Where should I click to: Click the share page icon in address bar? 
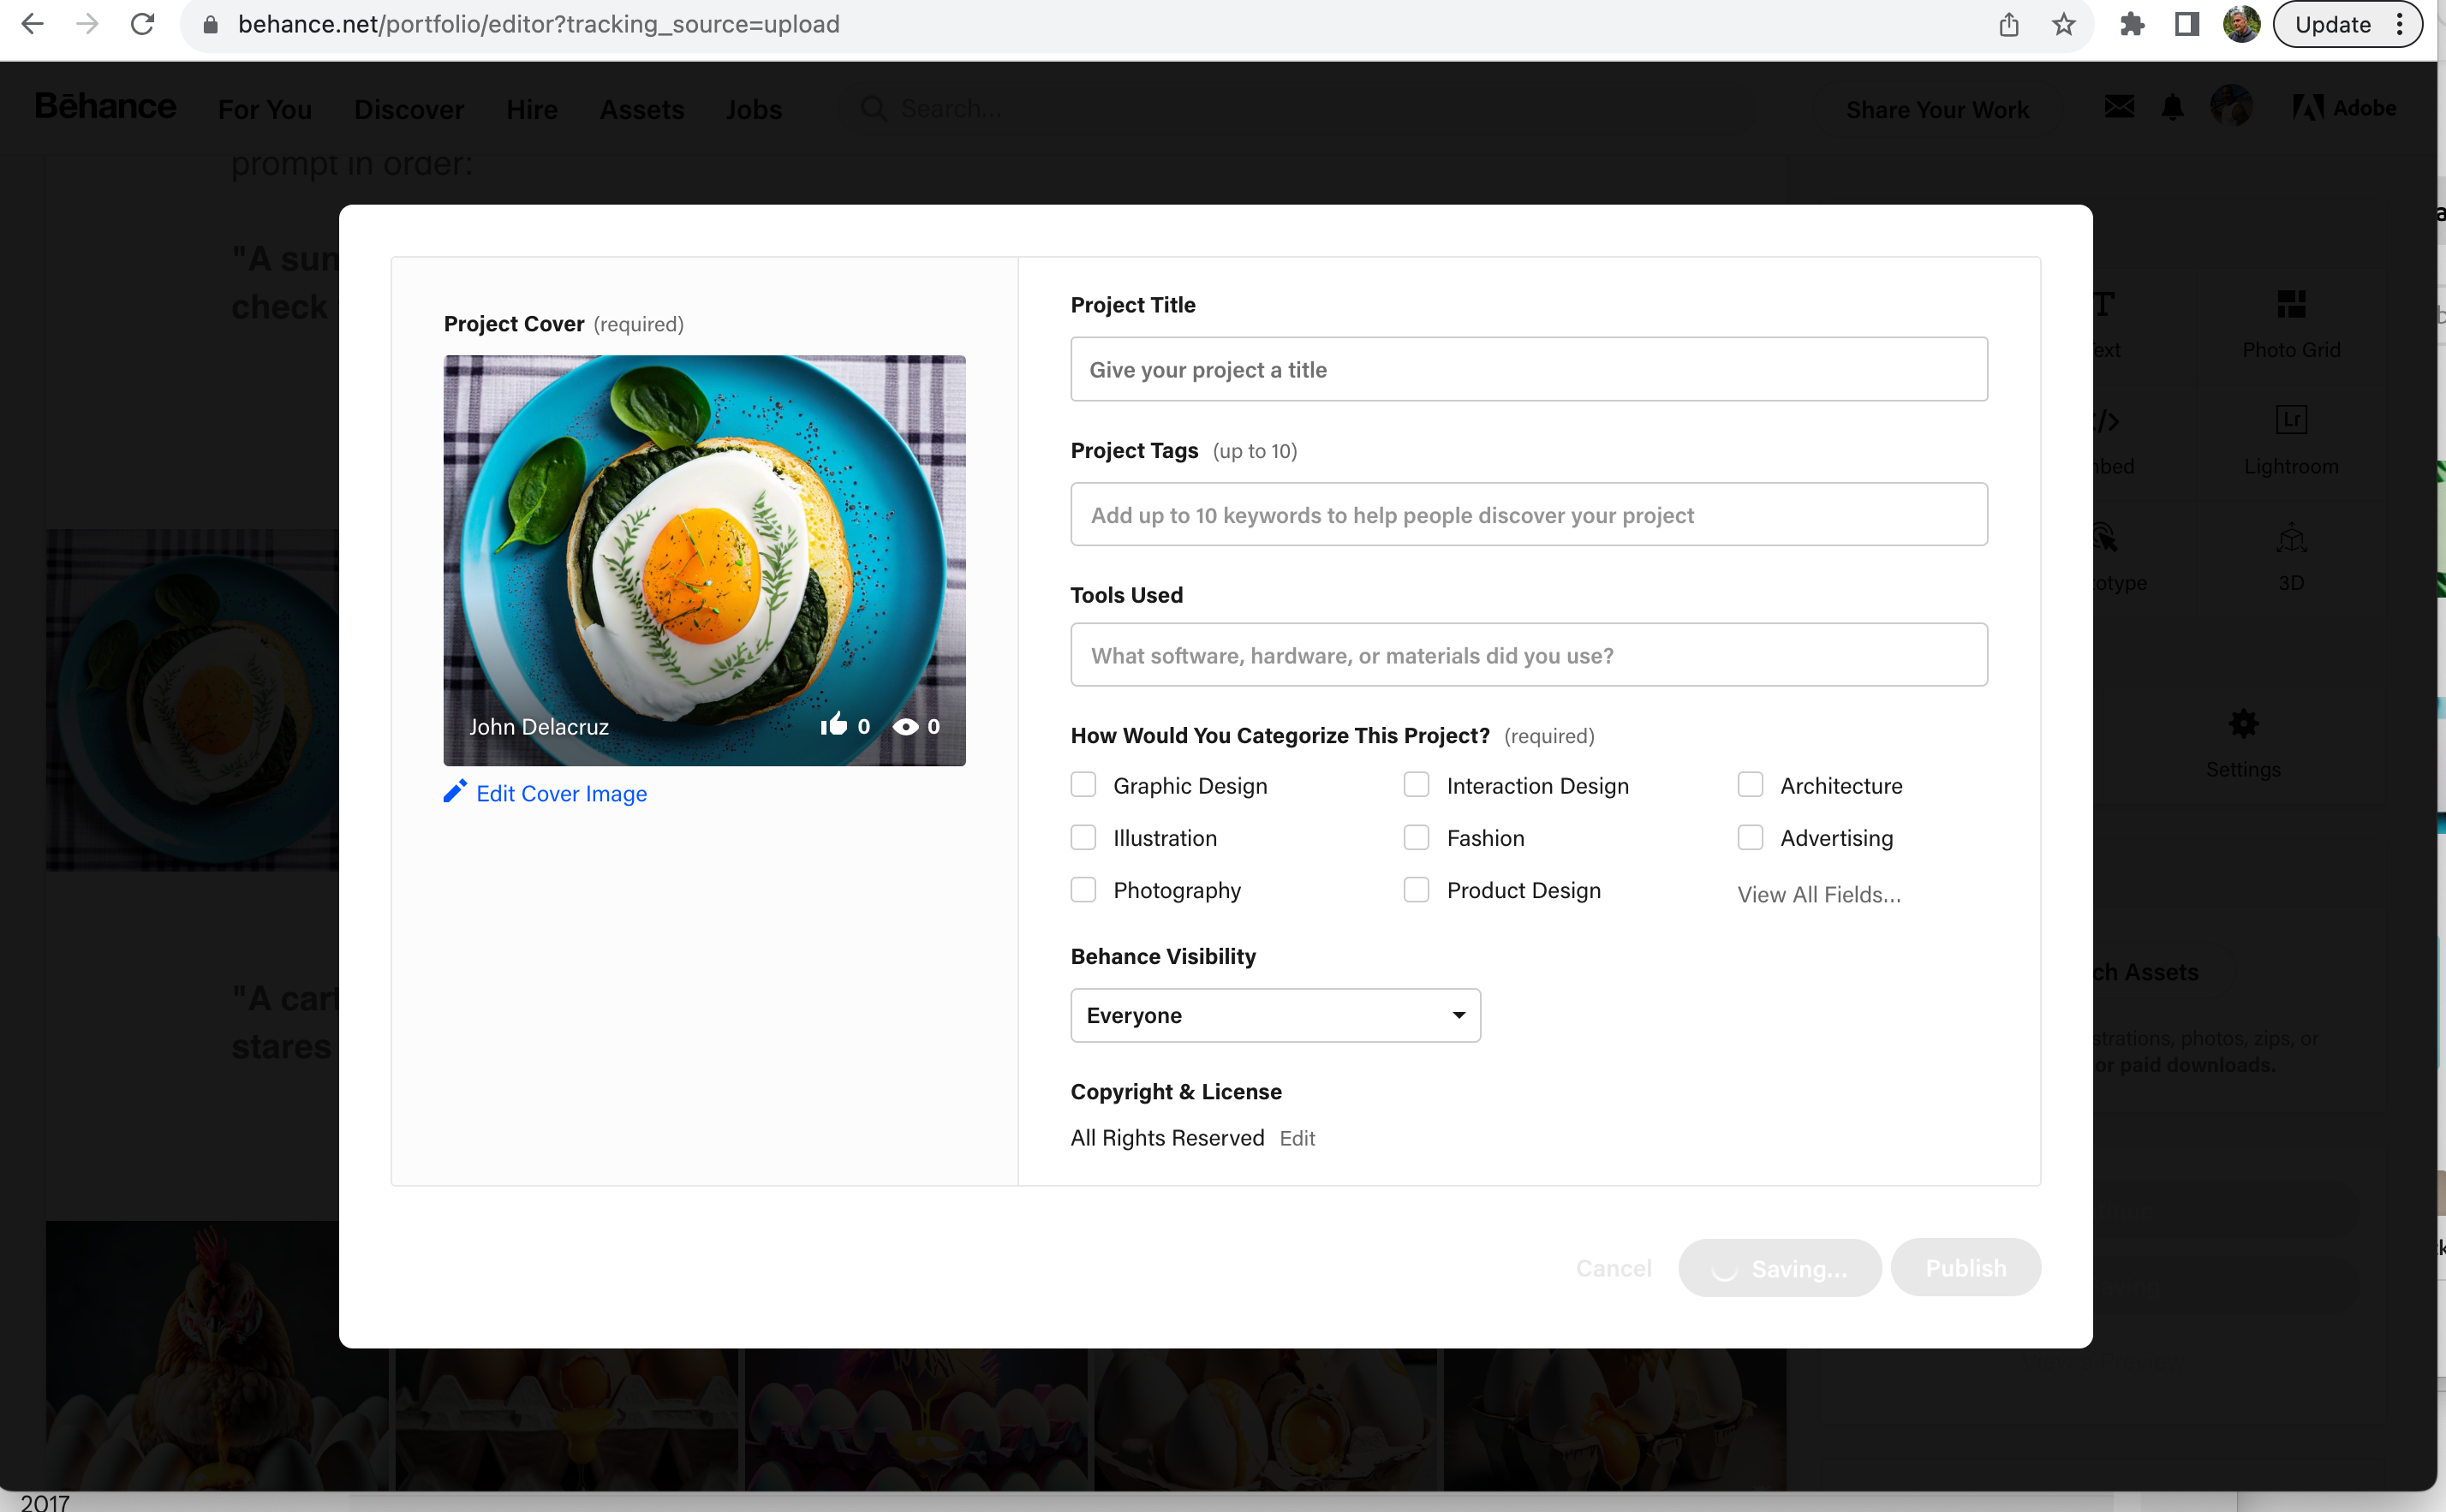coord(2009,24)
